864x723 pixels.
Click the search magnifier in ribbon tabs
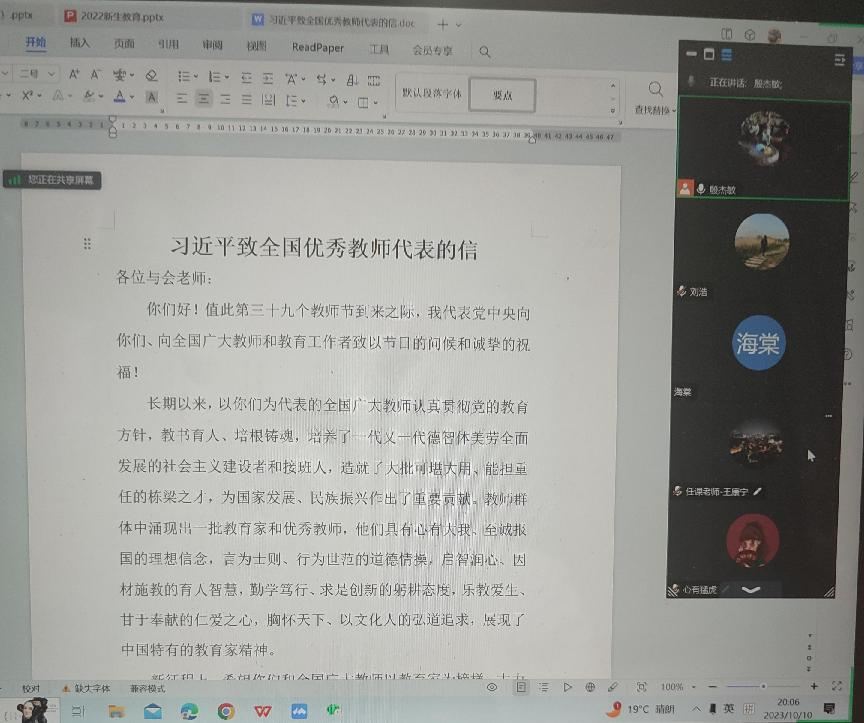pos(485,51)
